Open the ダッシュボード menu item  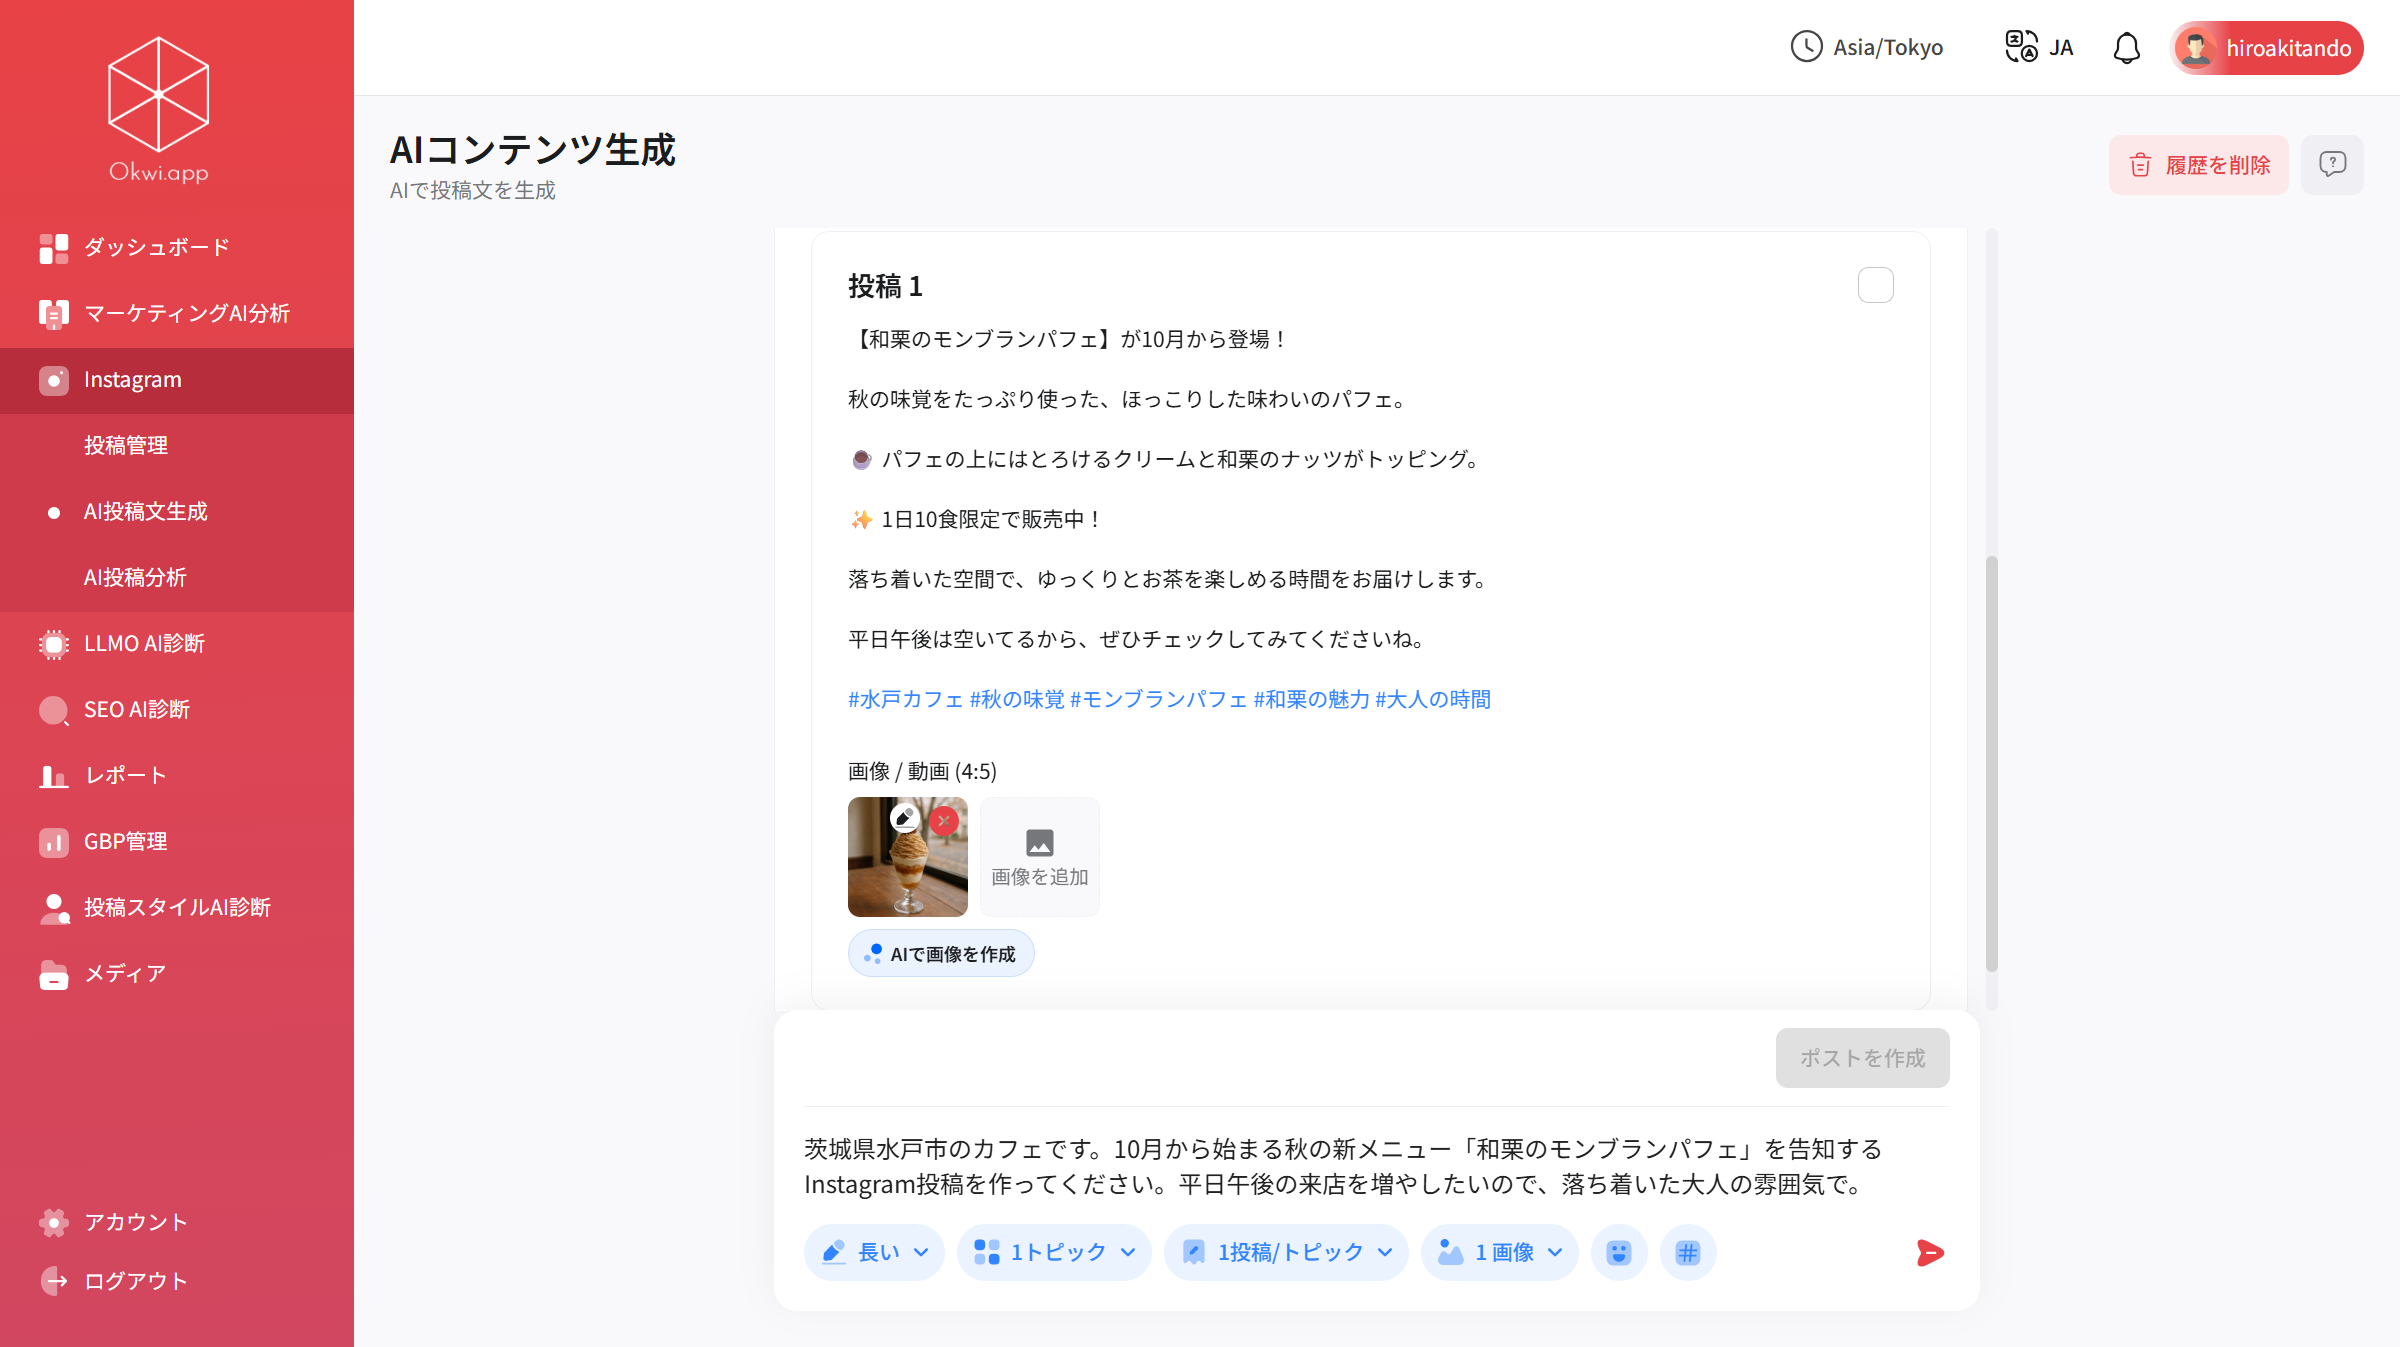coord(157,247)
